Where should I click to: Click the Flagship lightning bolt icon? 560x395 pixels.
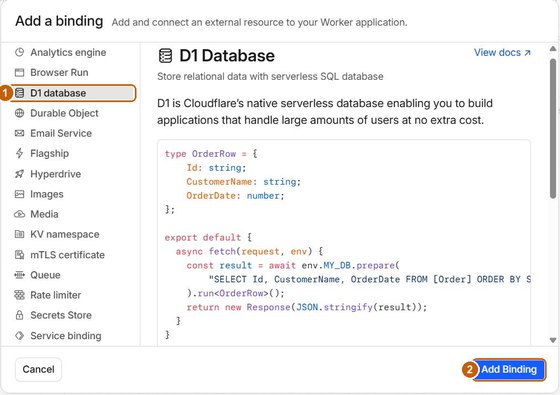19,154
